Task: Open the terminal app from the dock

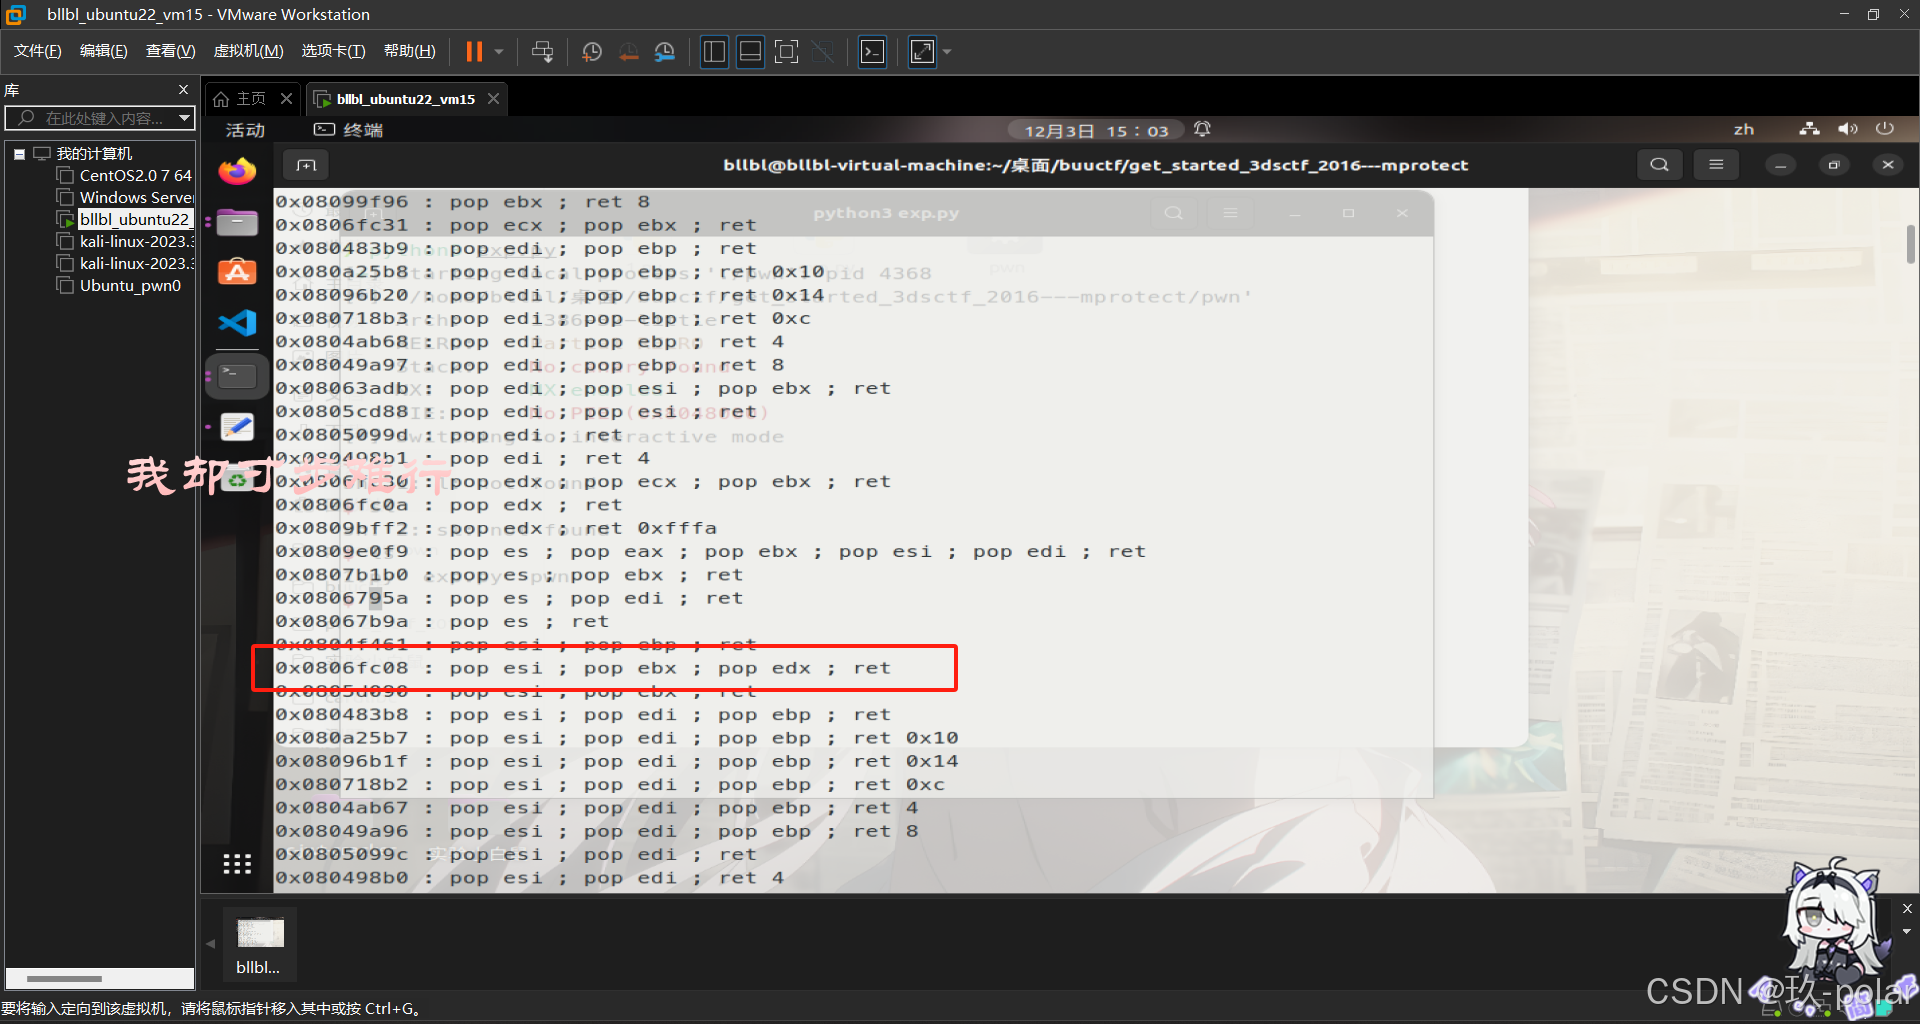Action: point(236,375)
